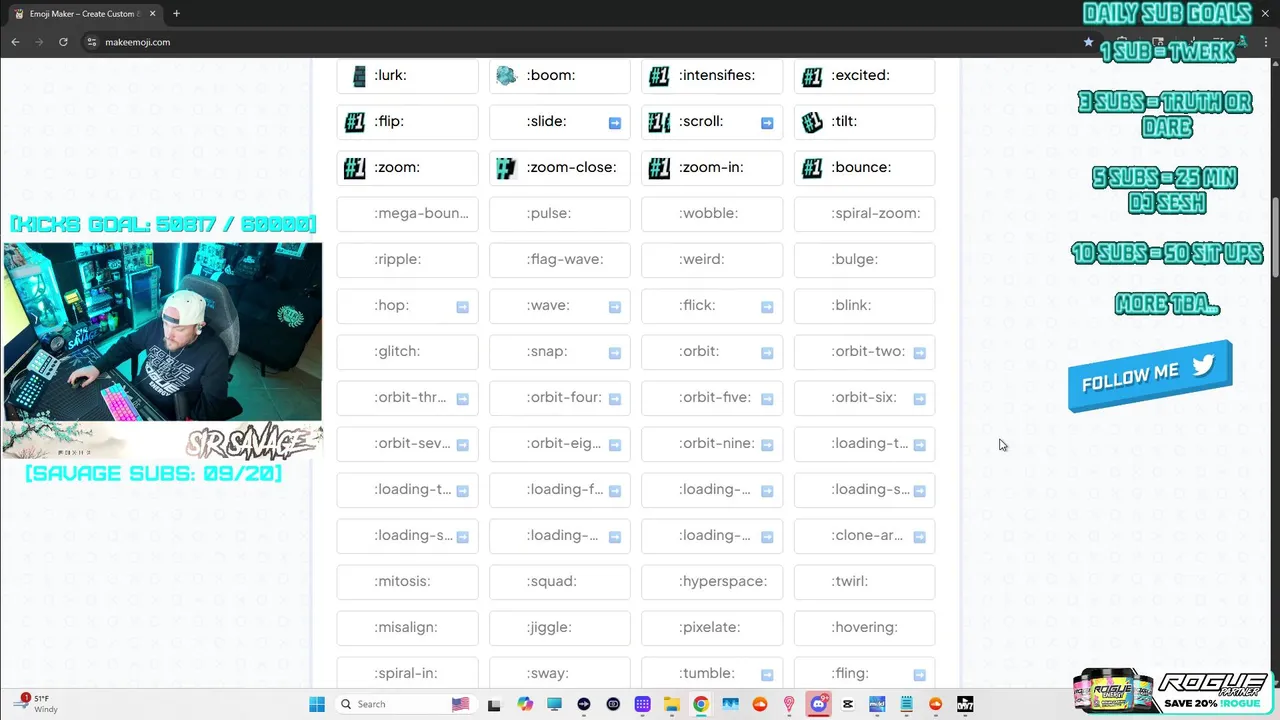Click the blue arrow icon on :orbit-two:
1280x720 pixels.
919,353
